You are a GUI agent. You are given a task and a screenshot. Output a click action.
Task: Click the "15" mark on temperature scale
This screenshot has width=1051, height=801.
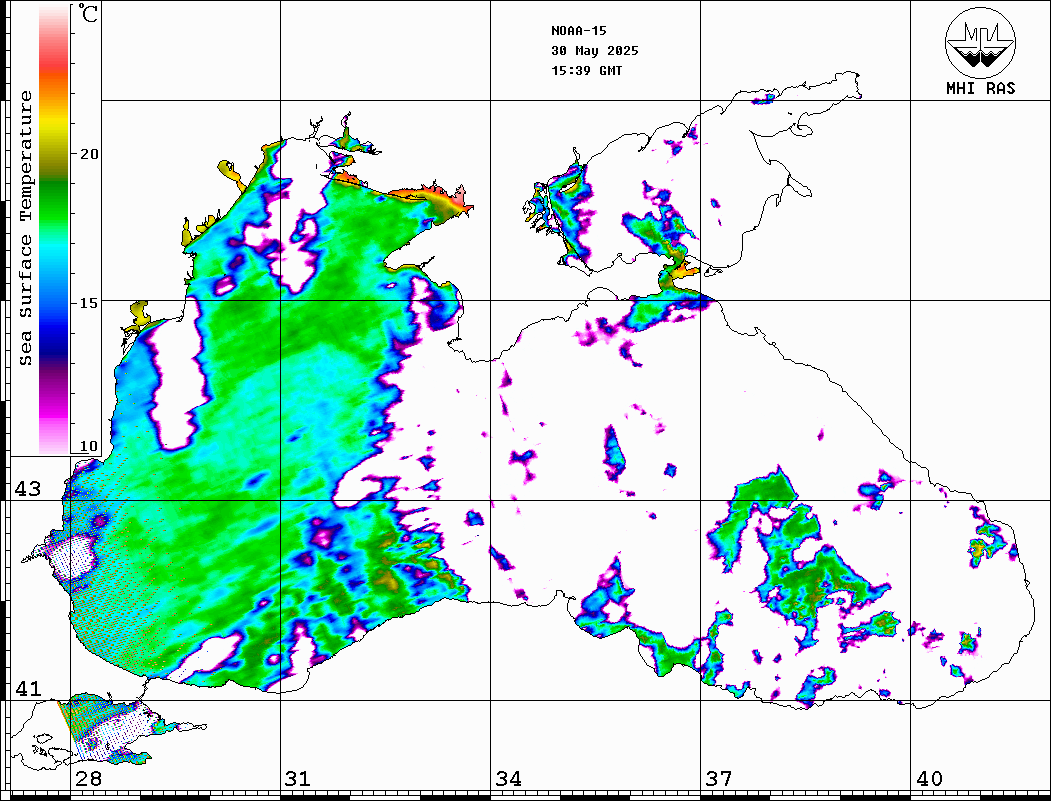tap(88, 303)
